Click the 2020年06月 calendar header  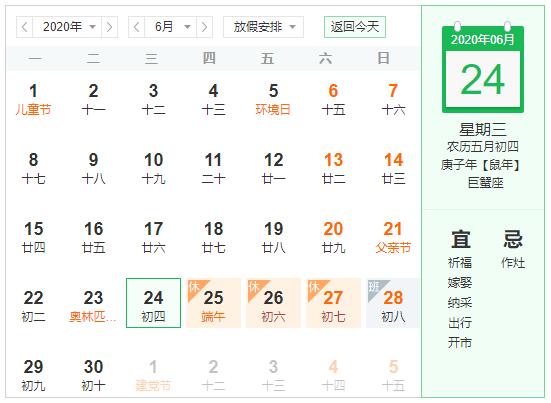pos(483,39)
